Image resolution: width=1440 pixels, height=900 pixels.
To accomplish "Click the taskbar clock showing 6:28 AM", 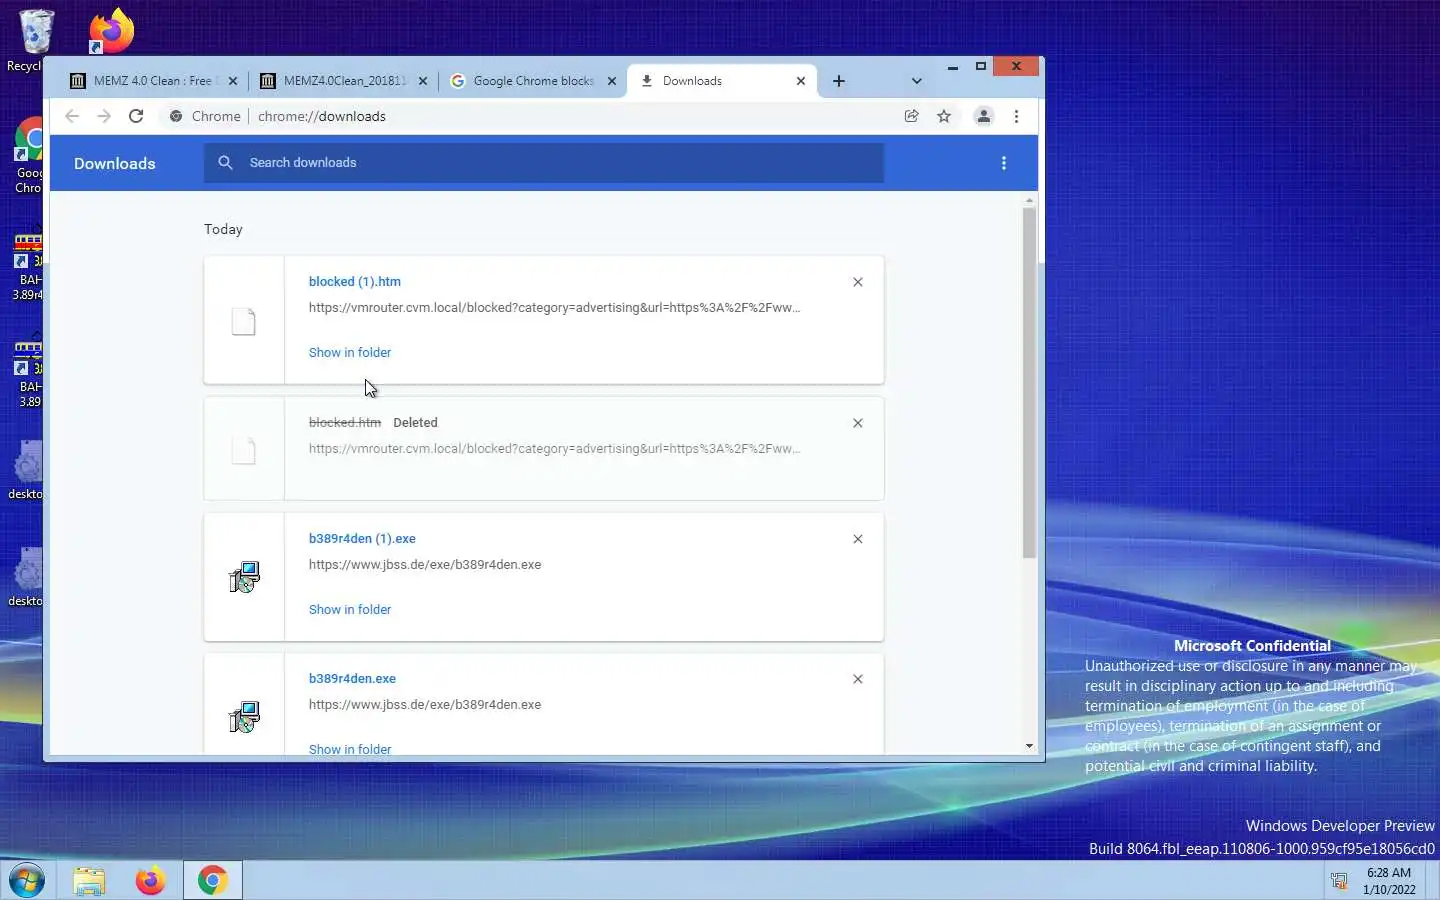I will coord(1389,881).
